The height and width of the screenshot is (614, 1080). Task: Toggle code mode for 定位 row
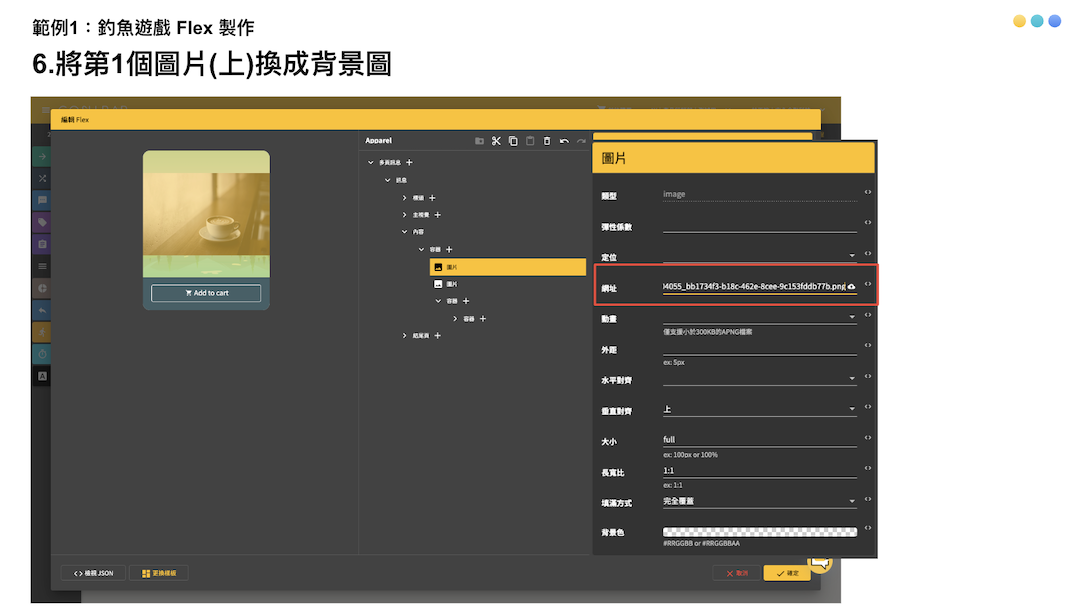868,254
